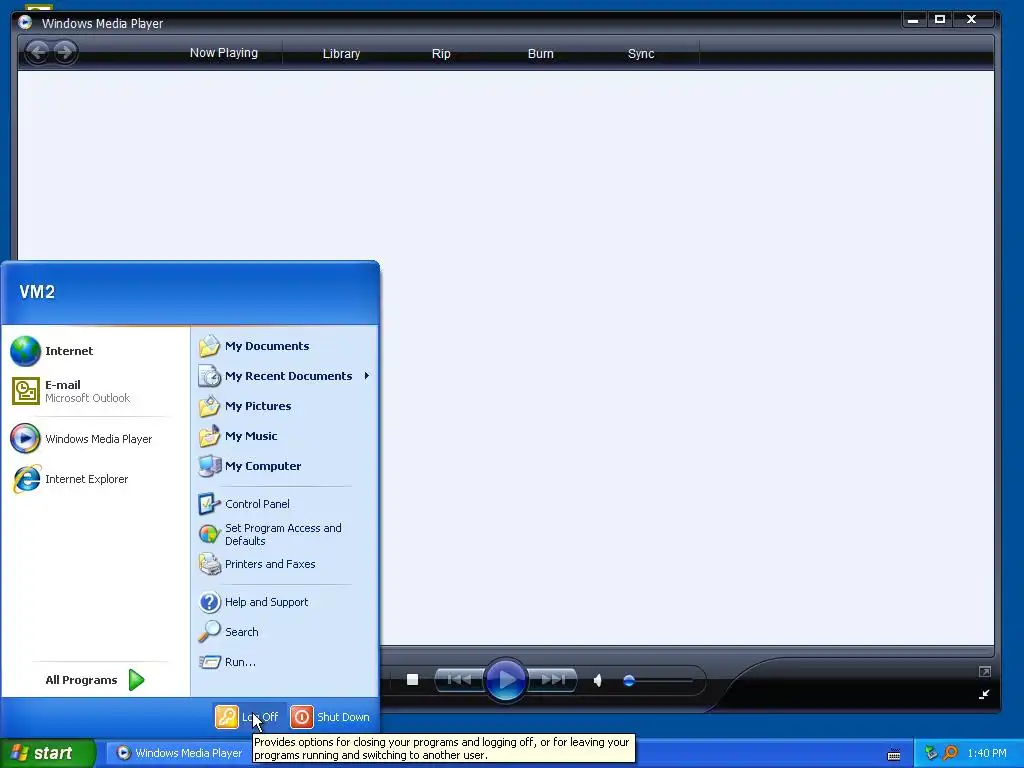Viewport: 1024px width, 768px height.
Task: Click the Start button
Action: click(x=47, y=753)
